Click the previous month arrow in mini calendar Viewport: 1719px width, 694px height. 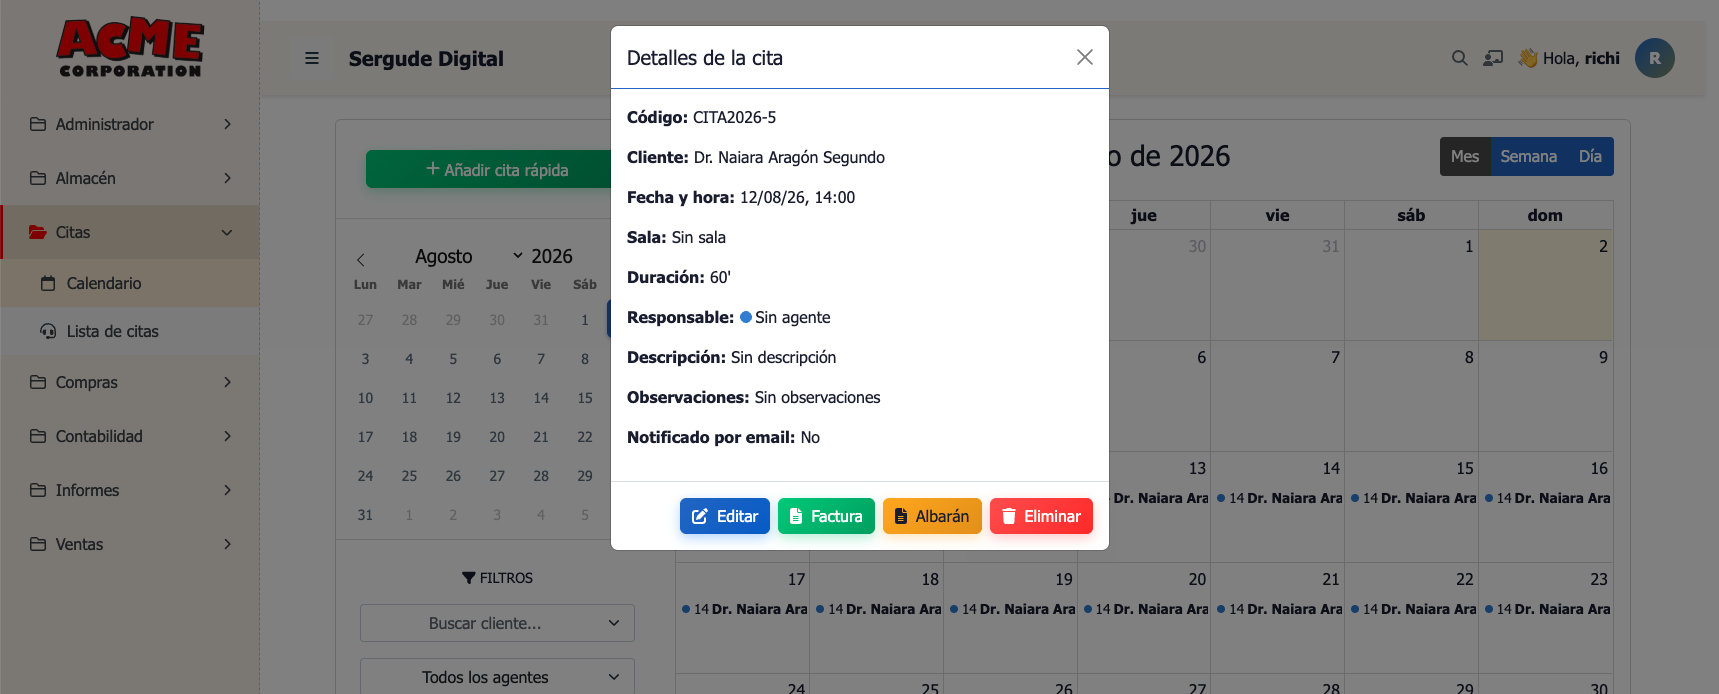click(x=361, y=259)
